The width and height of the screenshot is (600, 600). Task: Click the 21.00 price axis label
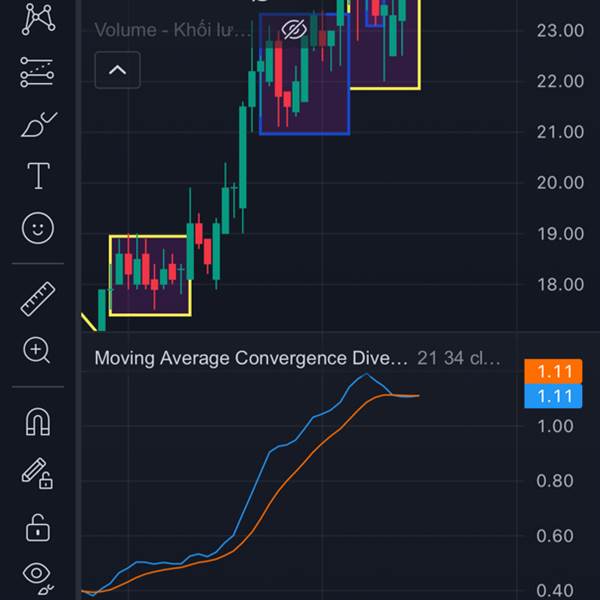pos(560,132)
